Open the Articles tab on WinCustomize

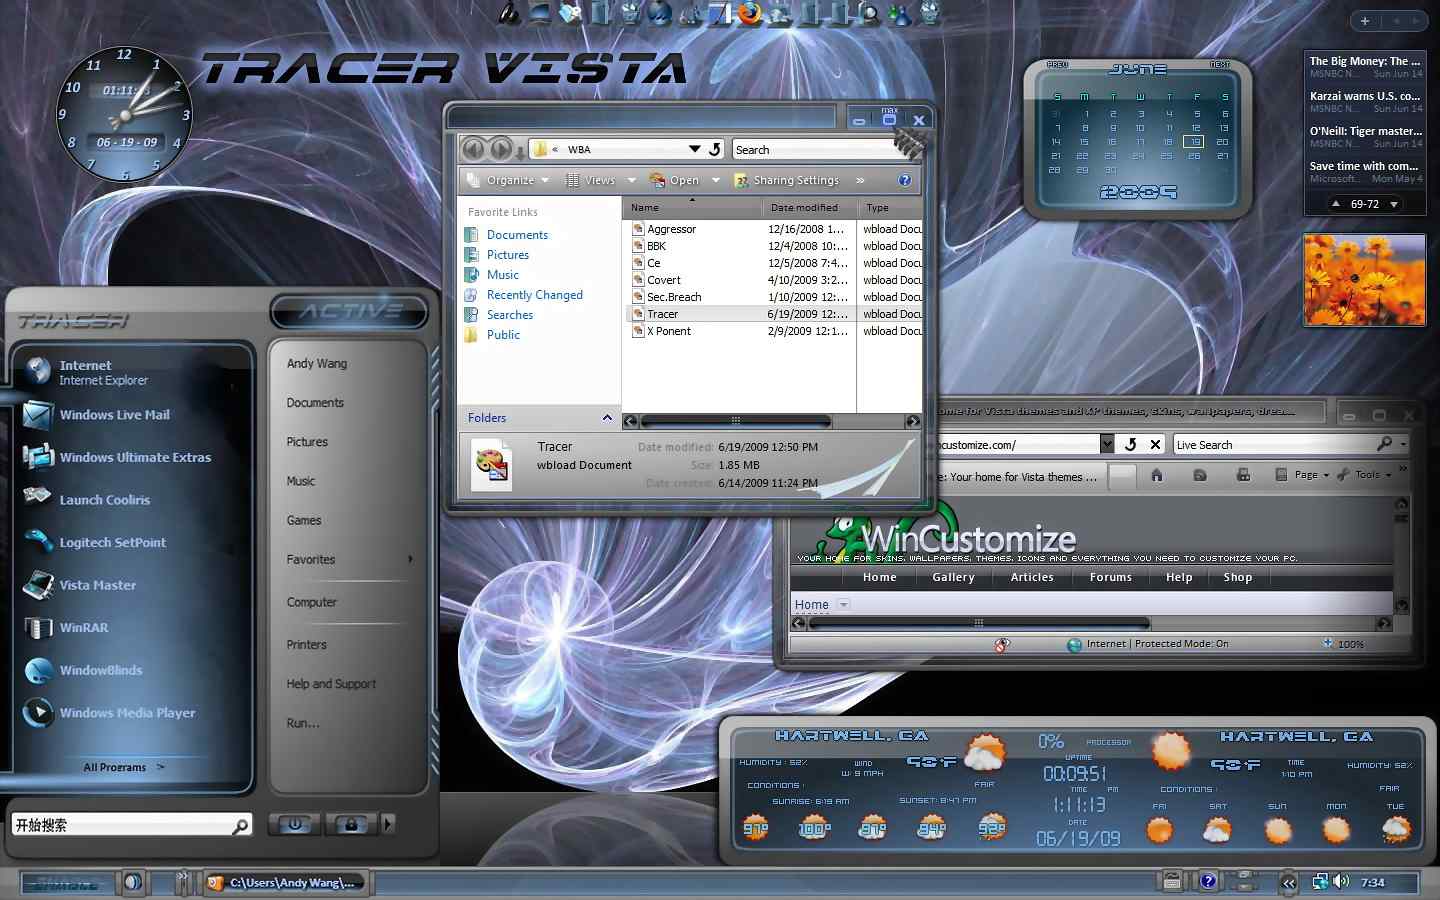[x=1032, y=577]
